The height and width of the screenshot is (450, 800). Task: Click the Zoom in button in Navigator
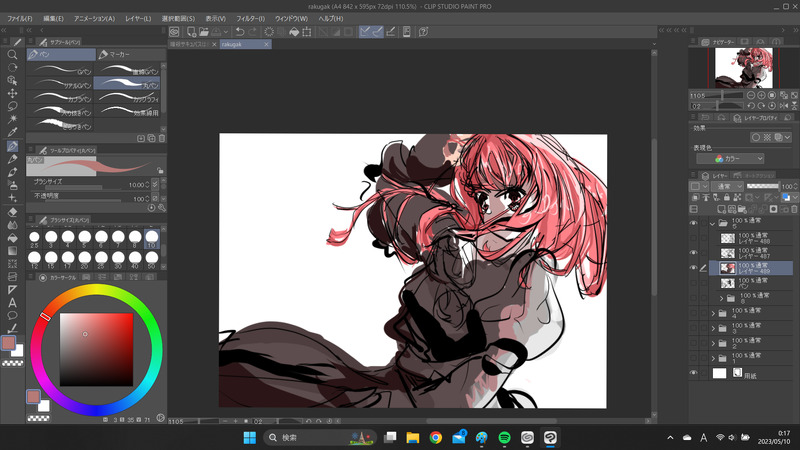[761, 95]
